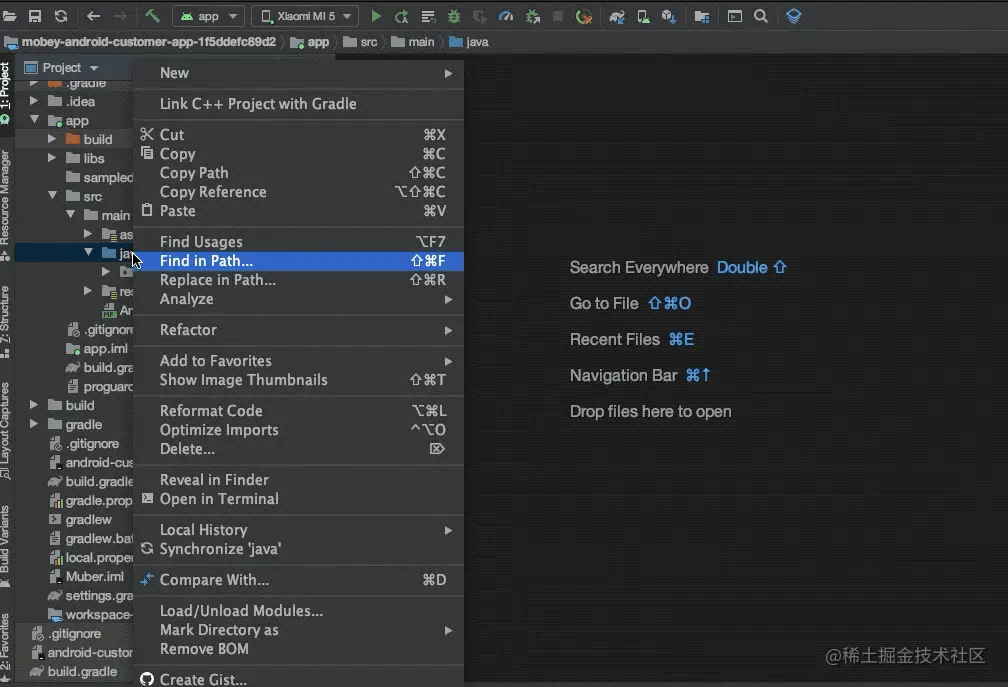1008x687 pixels.
Task: Run the app on Xiaomi MI 5
Action: point(377,16)
